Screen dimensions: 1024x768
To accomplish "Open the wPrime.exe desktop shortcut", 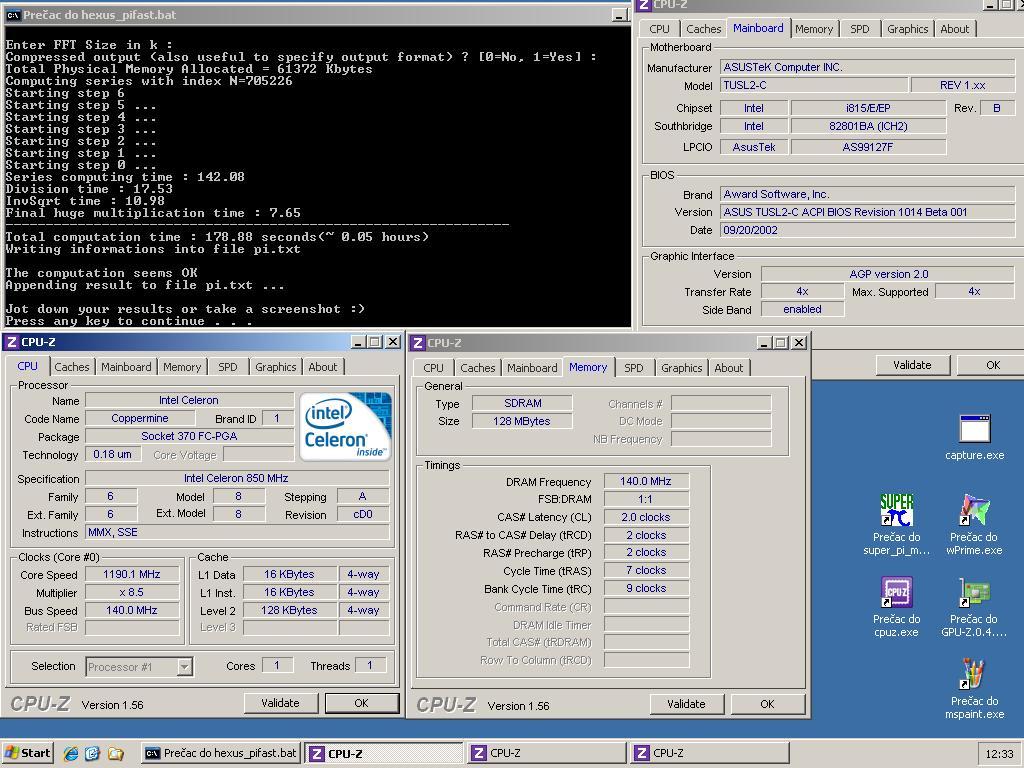I will click(974, 524).
